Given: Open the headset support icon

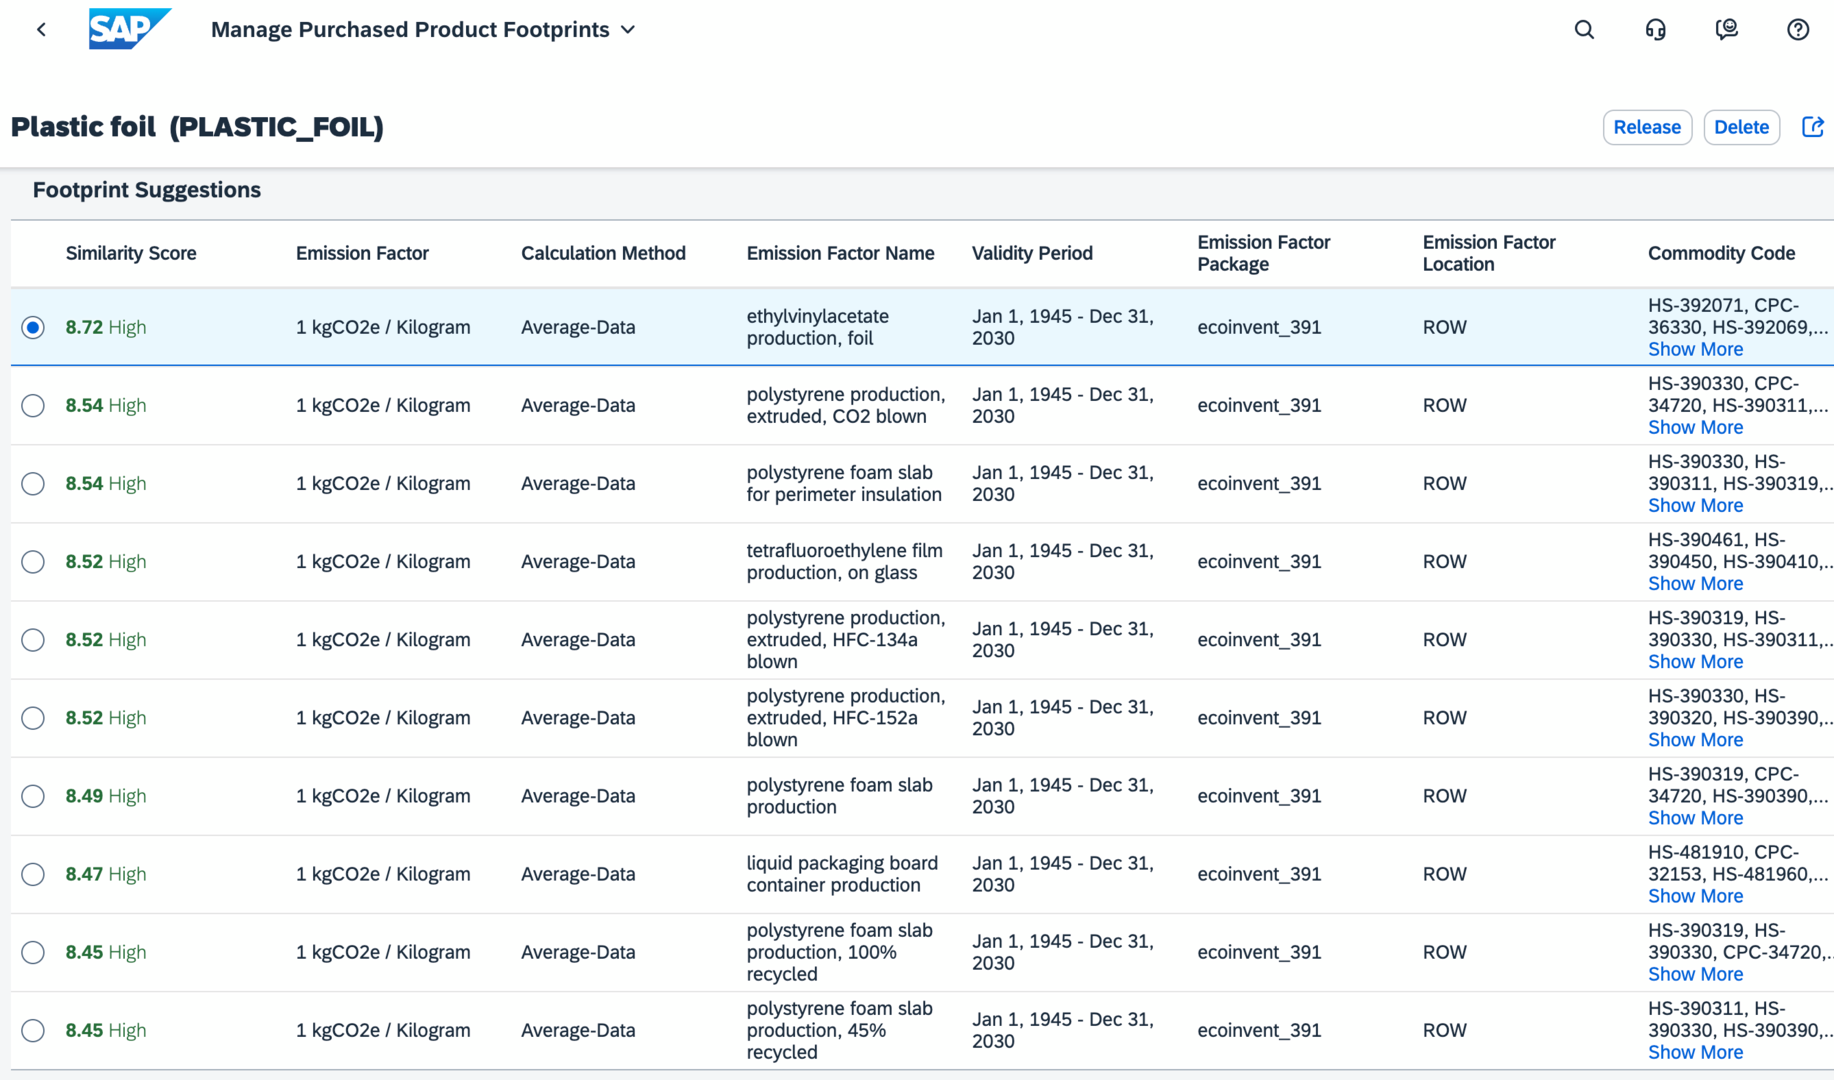Looking at the screenshot, I should tap(1655, 30).
